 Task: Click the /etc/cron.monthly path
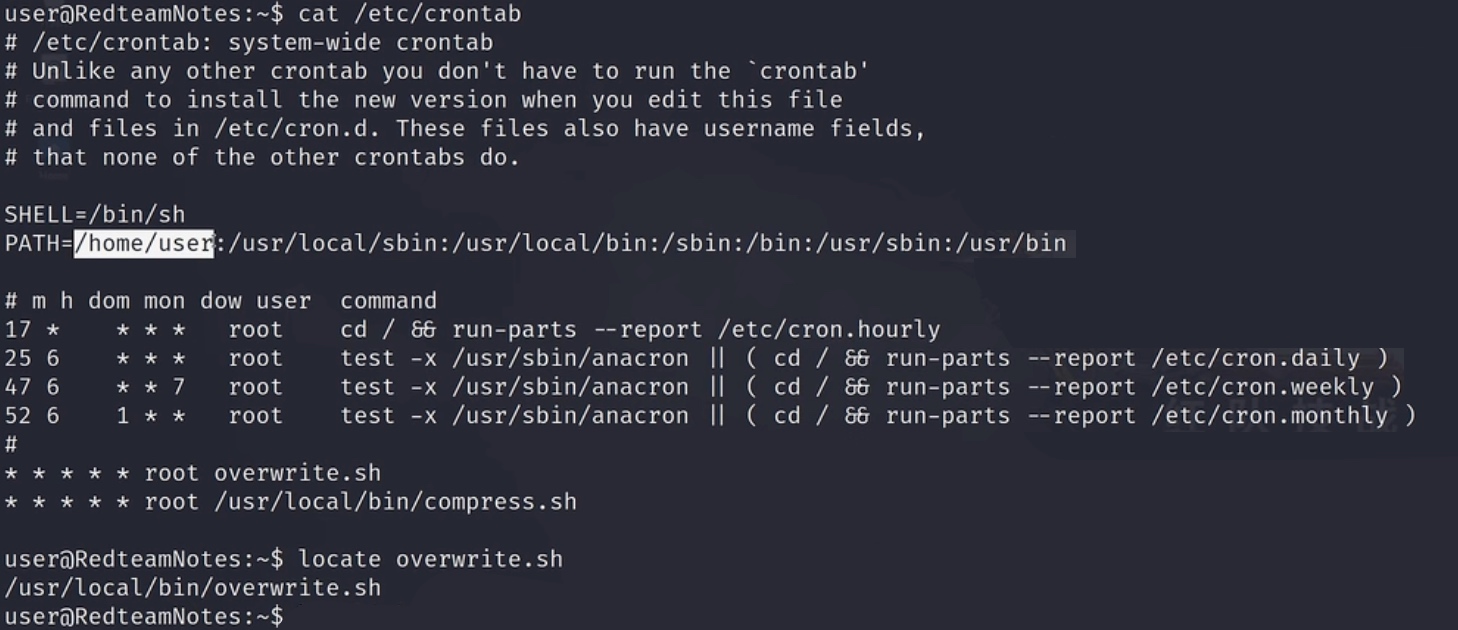click(x=1269, y=416)
